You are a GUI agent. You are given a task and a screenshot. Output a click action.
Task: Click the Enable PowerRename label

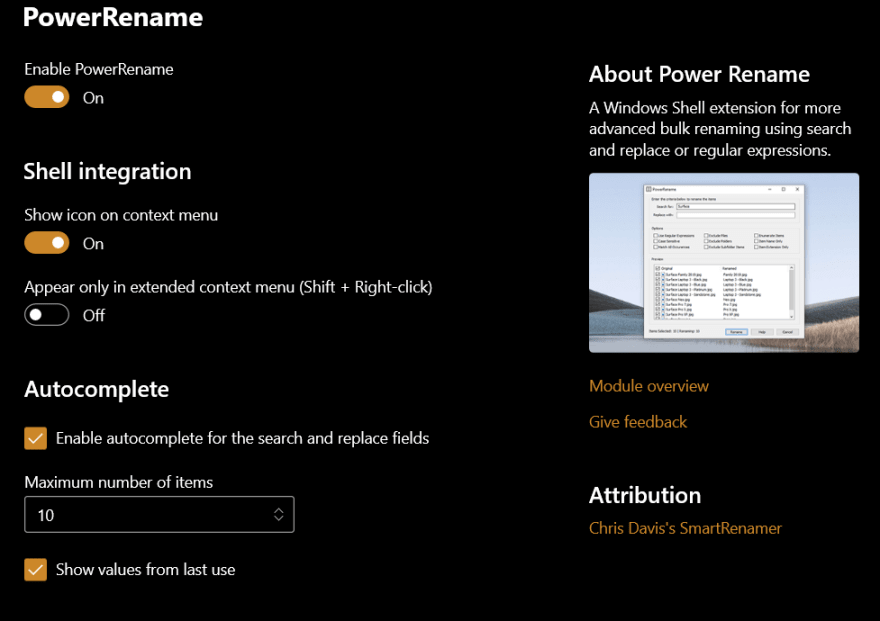coord(99,69)
